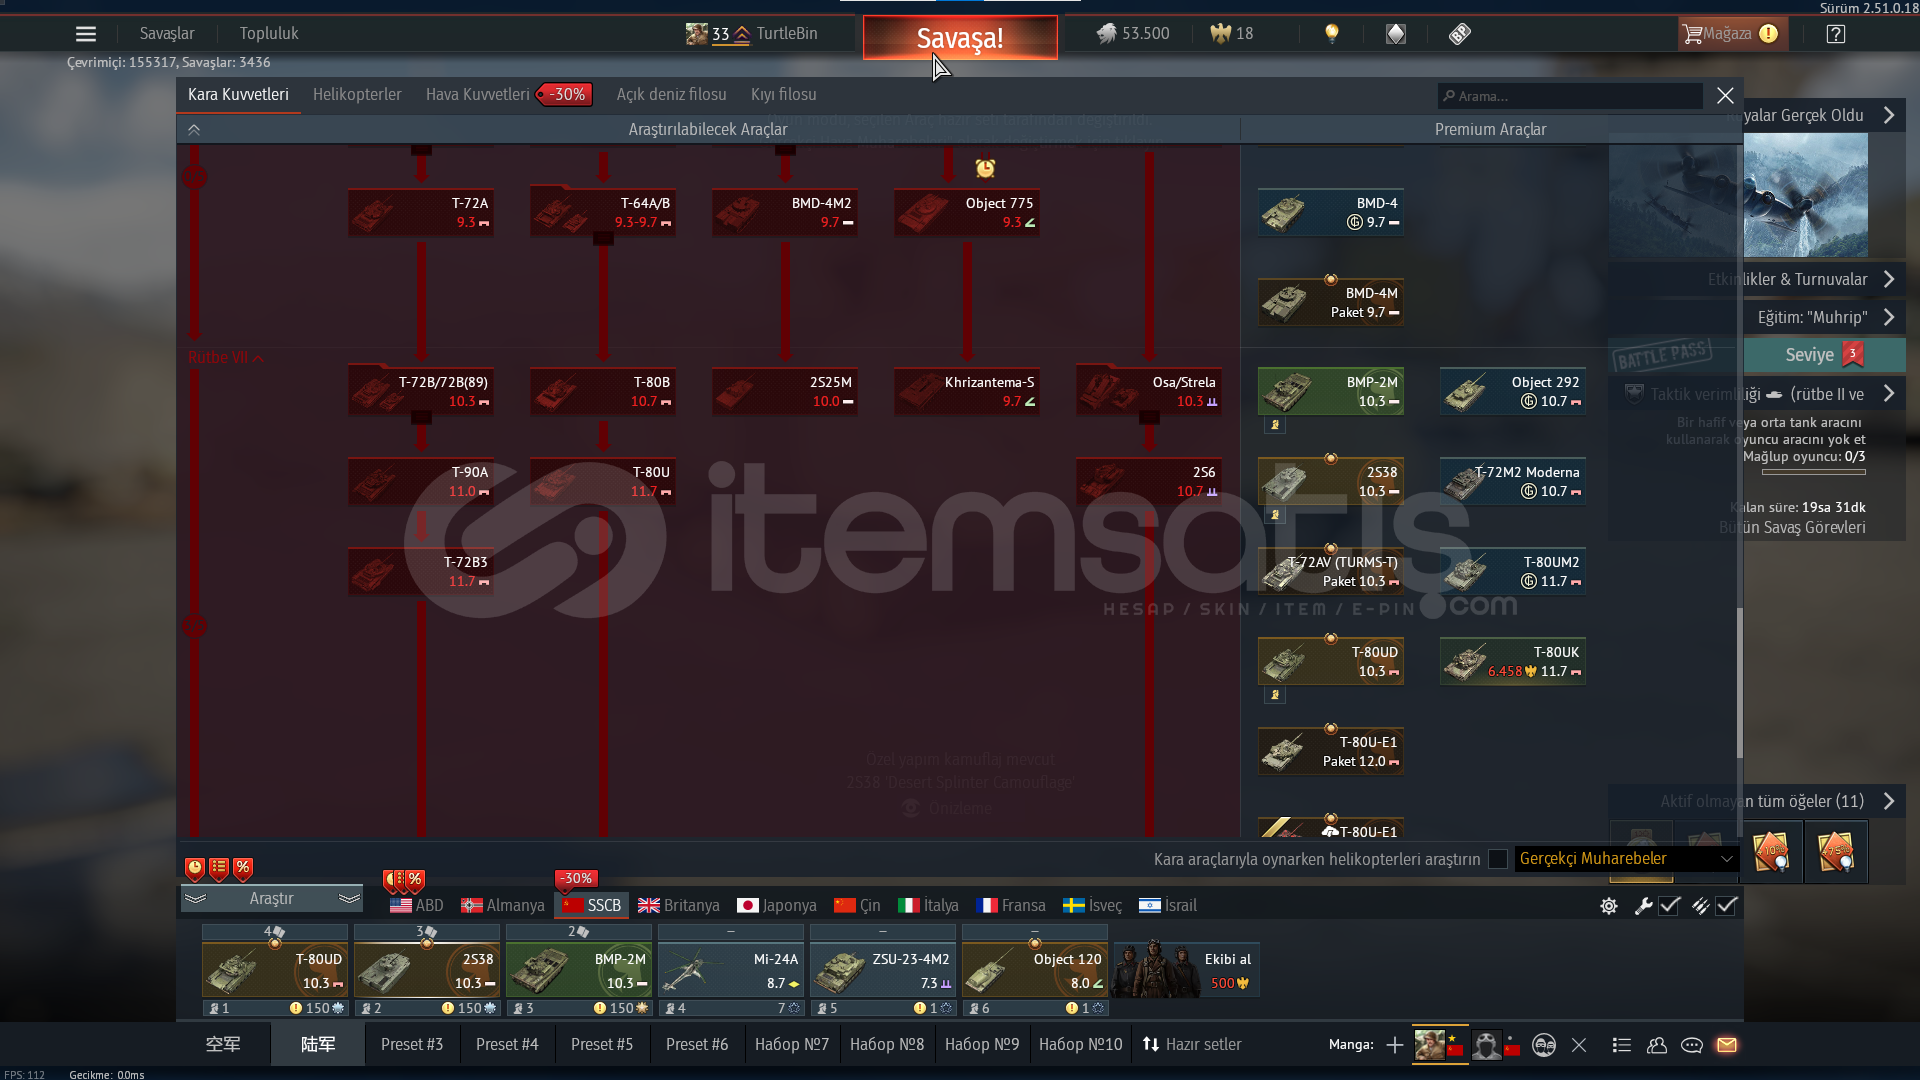Screen dimensions: 1920x1080
Task: Click the help question mark icon
Action: pos(1835,34)
